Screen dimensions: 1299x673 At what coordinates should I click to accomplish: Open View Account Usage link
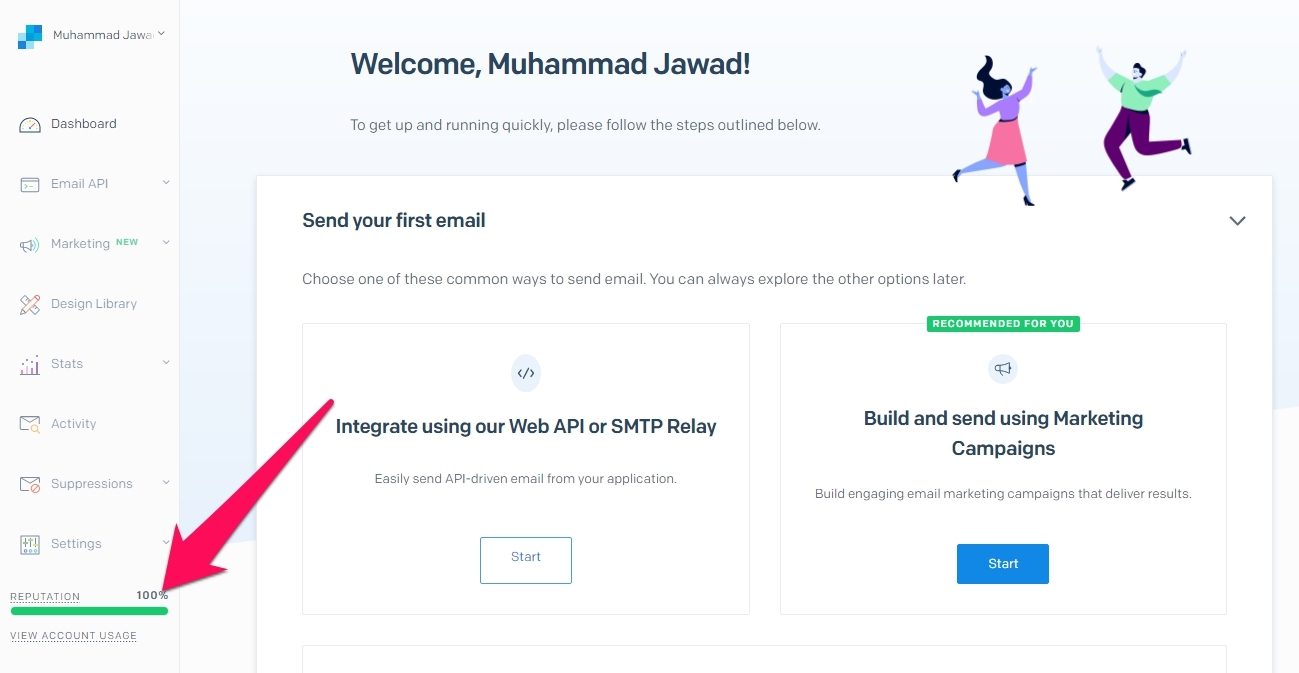click(x=73, y=636)
